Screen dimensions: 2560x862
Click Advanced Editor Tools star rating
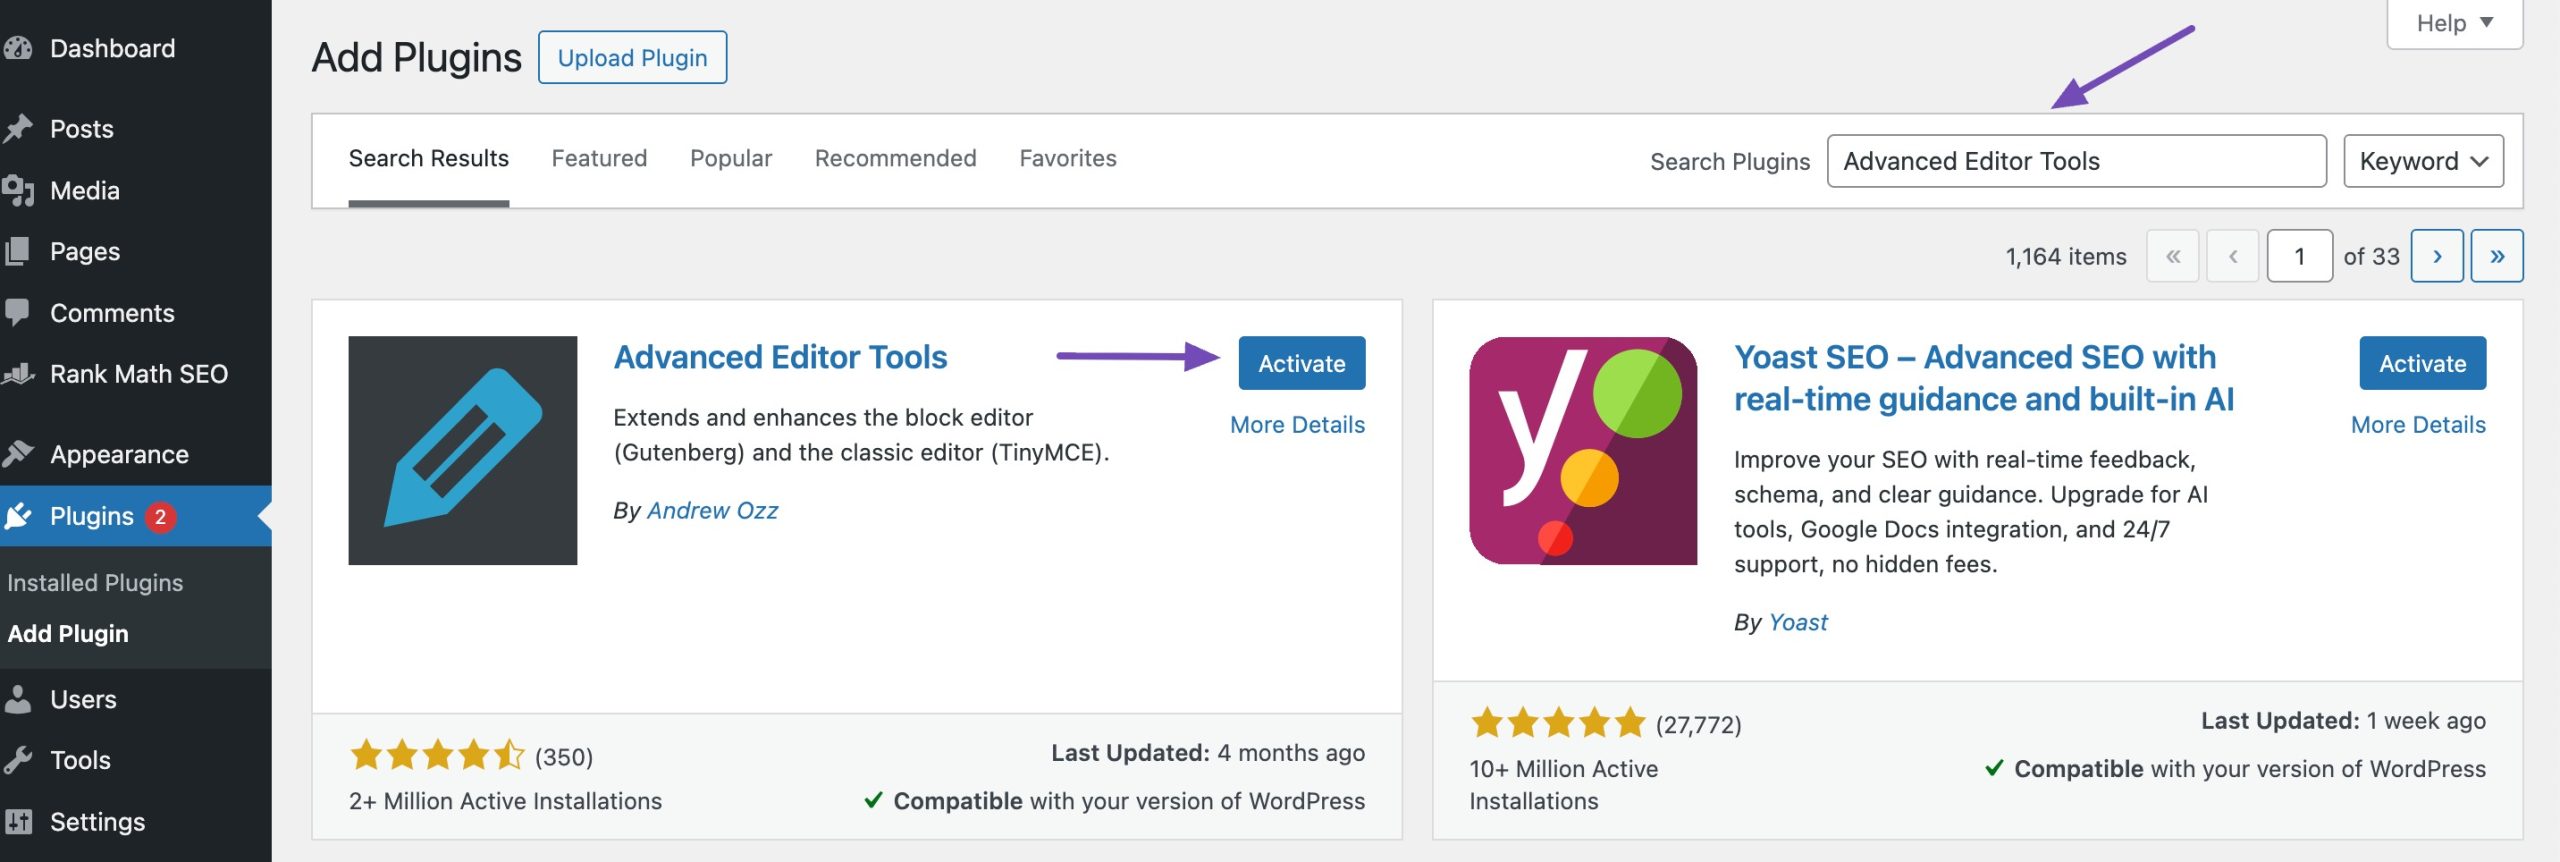437,755
